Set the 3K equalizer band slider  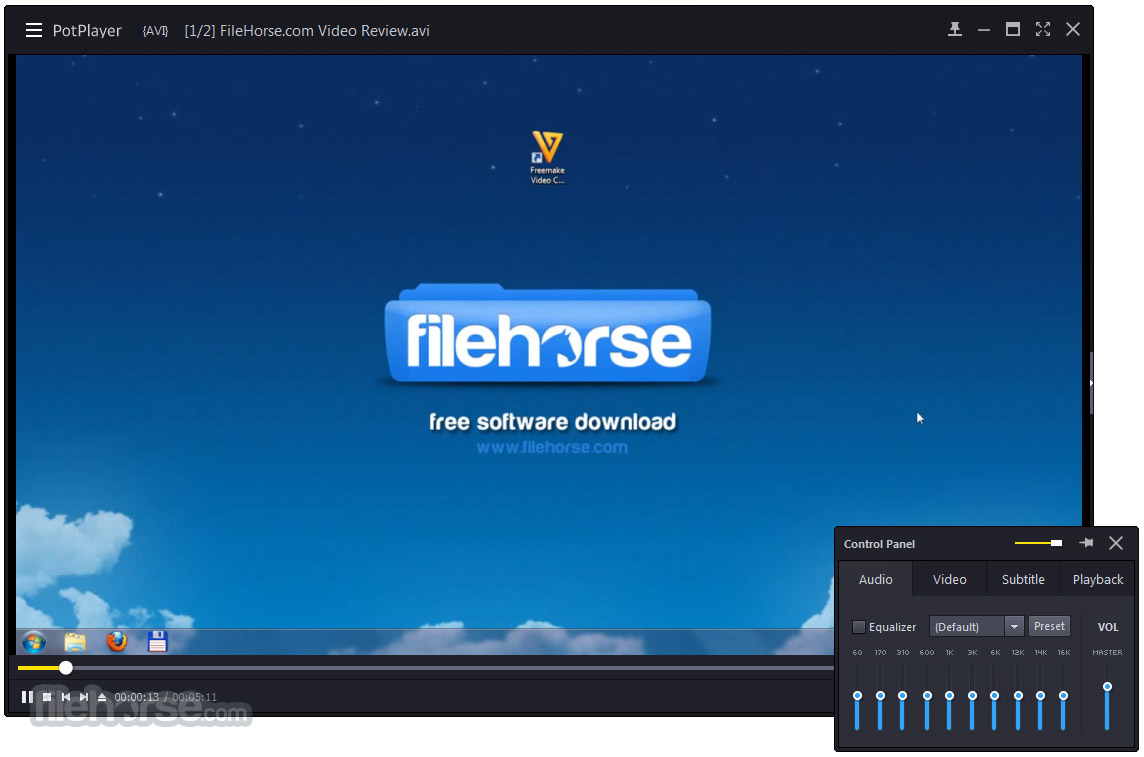click(x=973, y=696)
